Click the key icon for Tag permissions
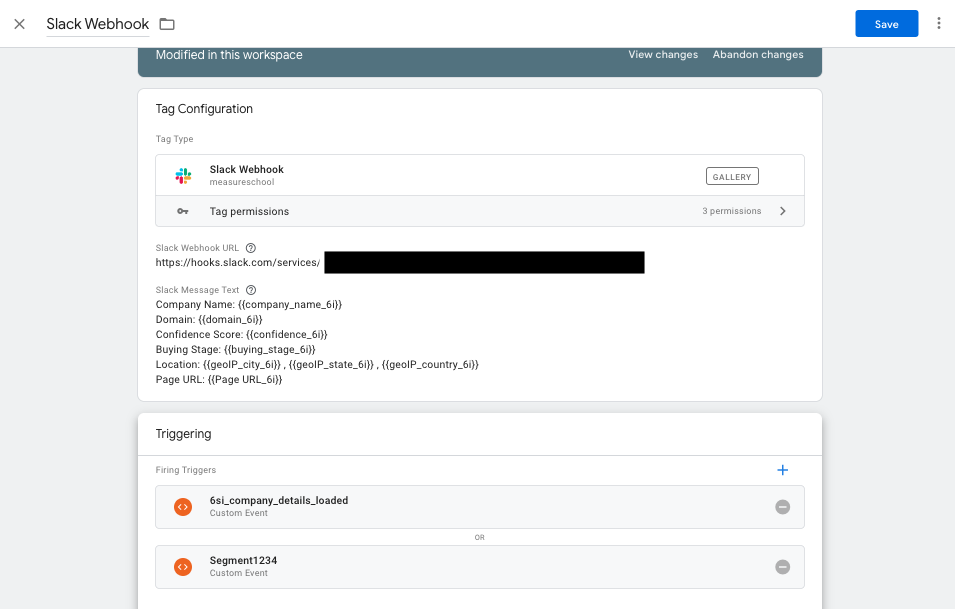The width and height of the screenshot is (955, 609). [x=183, y=211]
